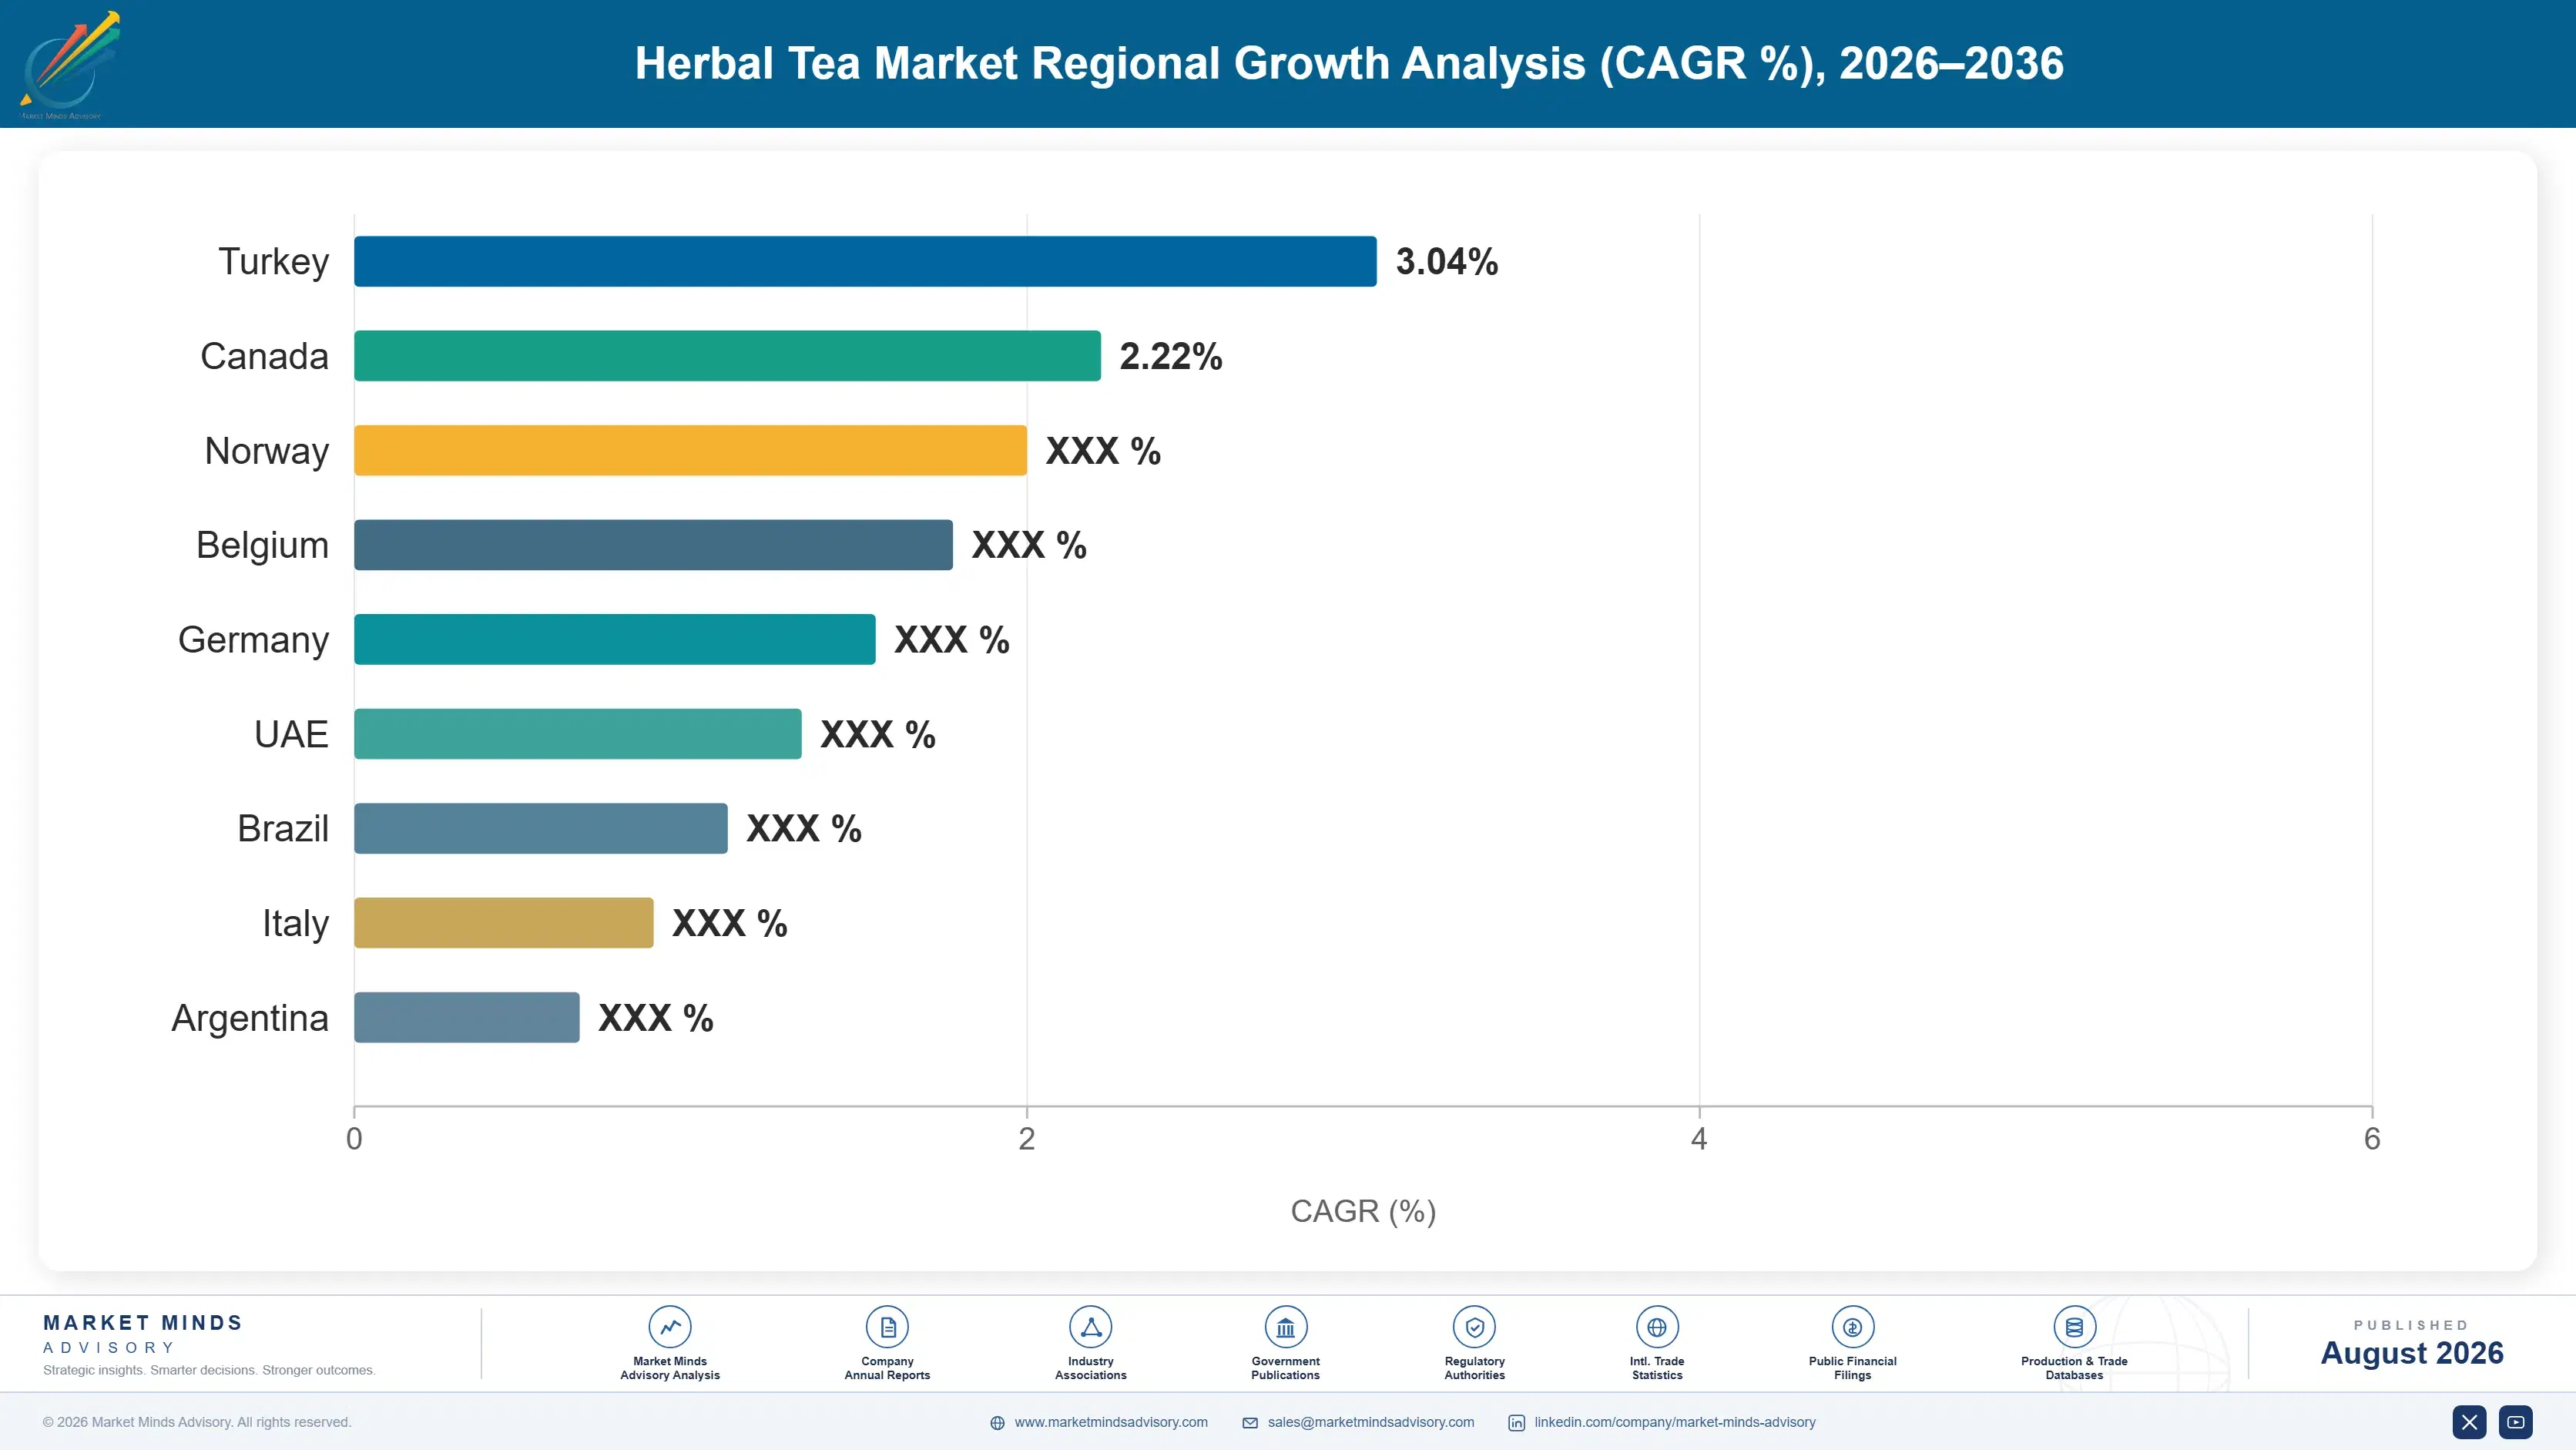Click the 3.04% value label
The height and width of the screenshot is (1450, 2576).
[1447, 262]
